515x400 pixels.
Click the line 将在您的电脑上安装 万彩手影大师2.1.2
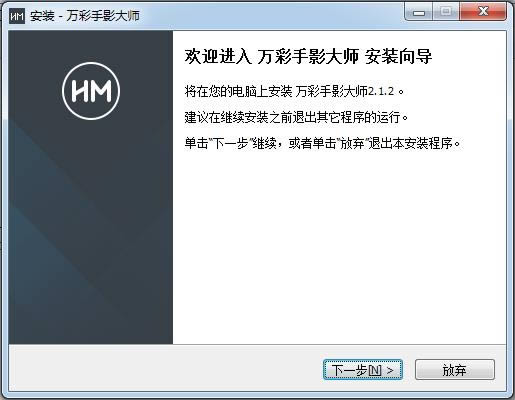coord(294,91)
